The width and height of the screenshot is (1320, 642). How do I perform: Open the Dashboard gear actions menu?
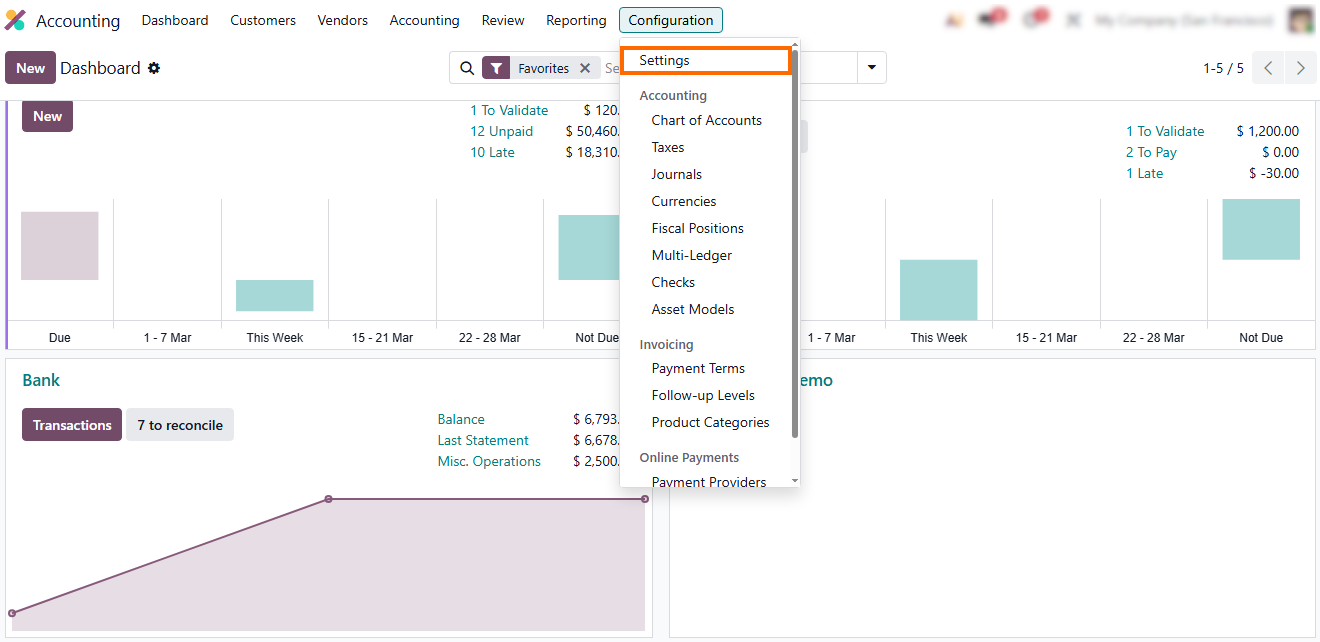(x=154, y=68)
